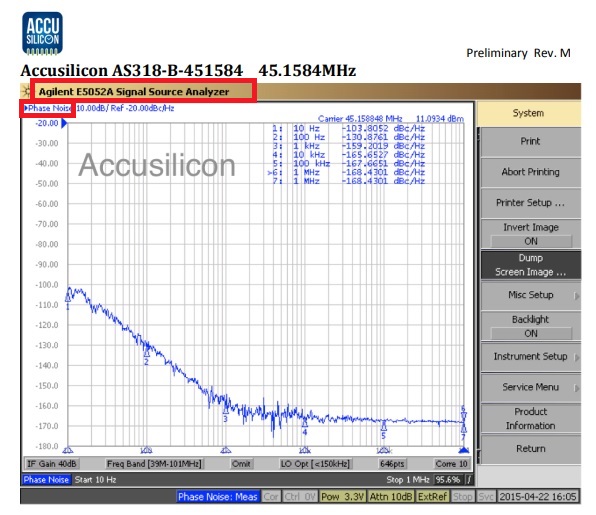Screen dimensions: 596x515
Task: Click the 646pts status field
Action: point(392,464)
